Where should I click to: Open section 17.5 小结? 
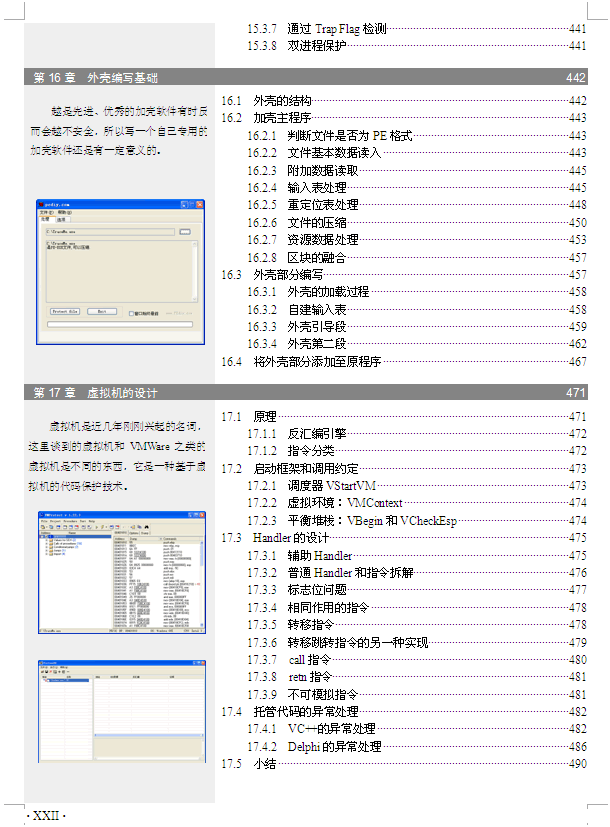click(404, 763)
